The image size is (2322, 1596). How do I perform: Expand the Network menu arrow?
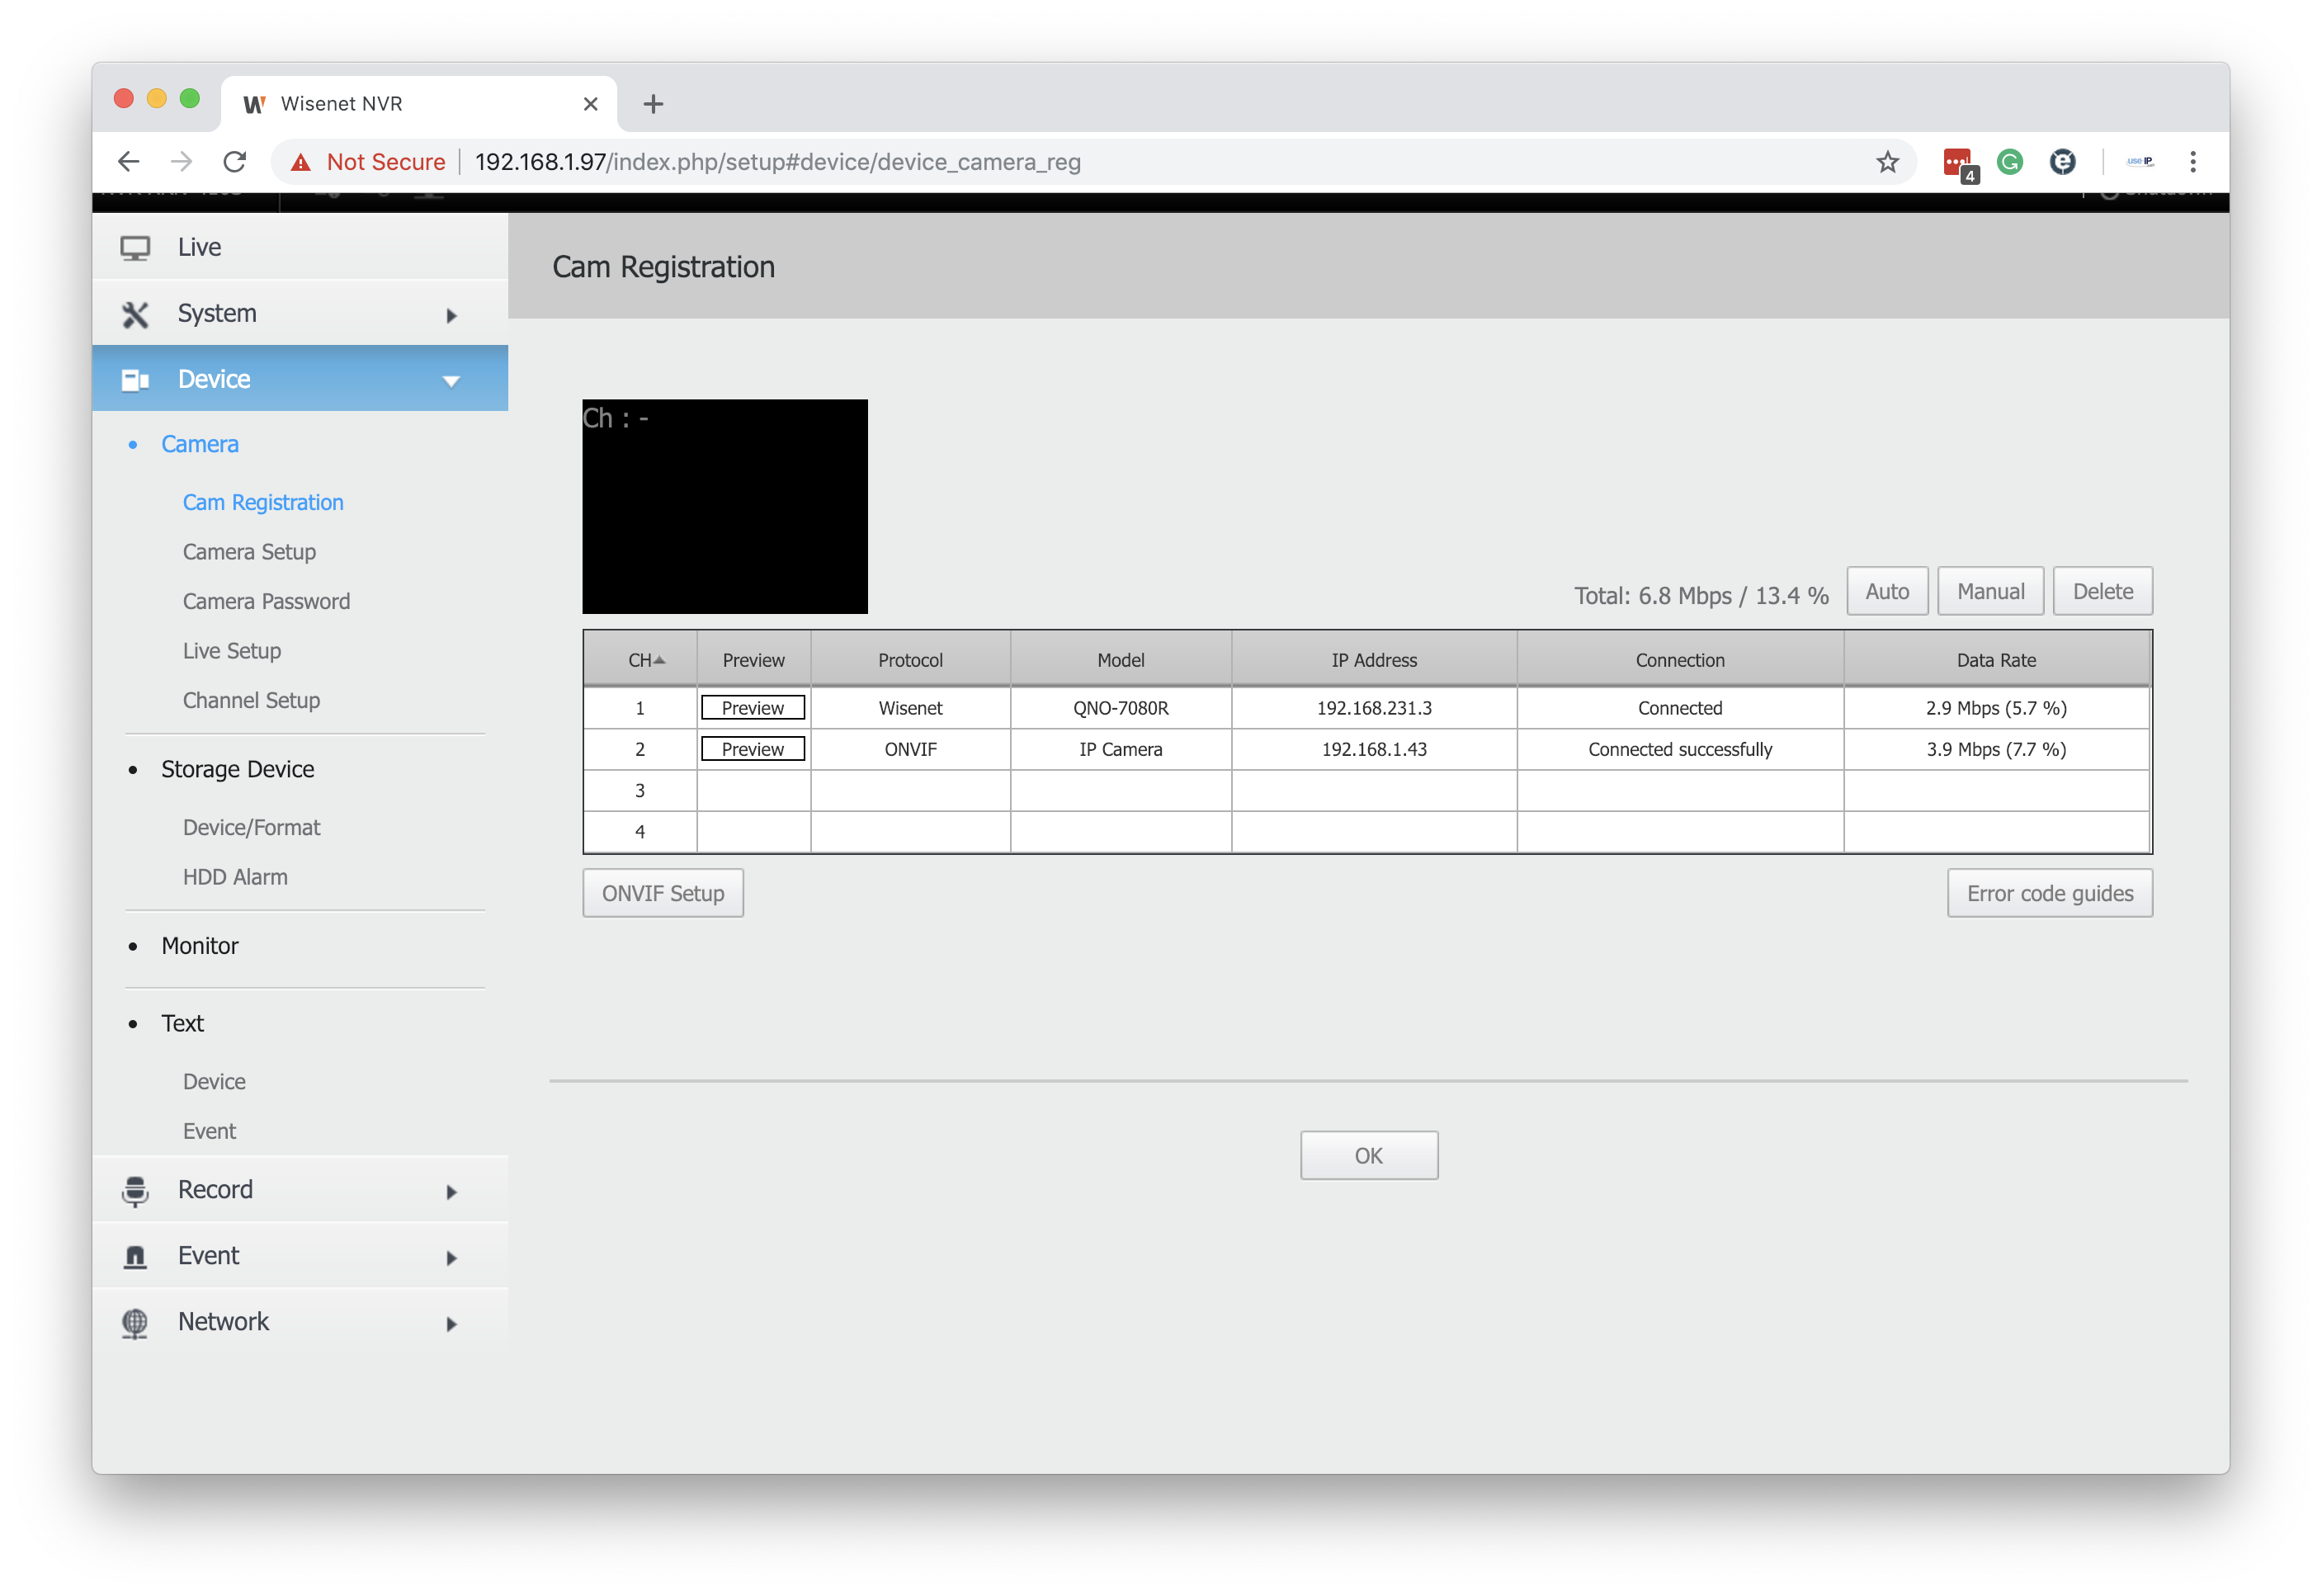pyautogui.click(x=451, y=1324)
